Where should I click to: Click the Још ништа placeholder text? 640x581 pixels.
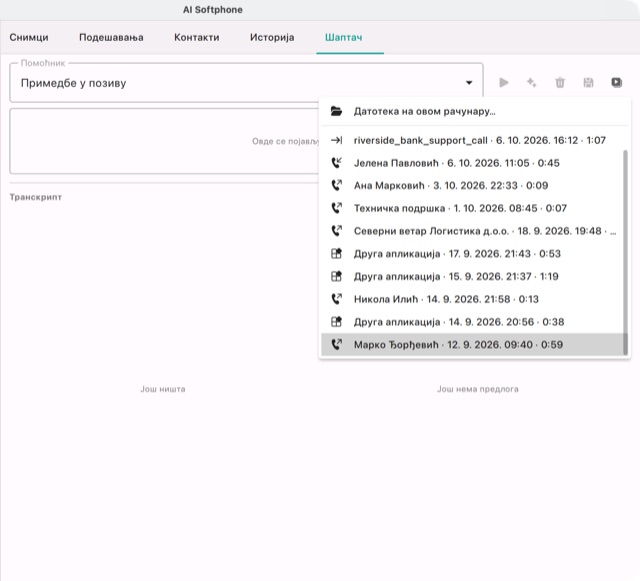[163, 389]
